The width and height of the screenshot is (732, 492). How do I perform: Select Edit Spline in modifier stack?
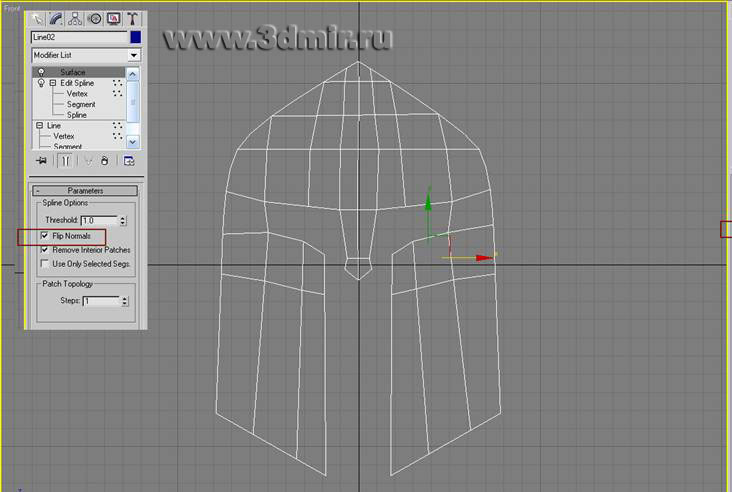coord(77,83)
